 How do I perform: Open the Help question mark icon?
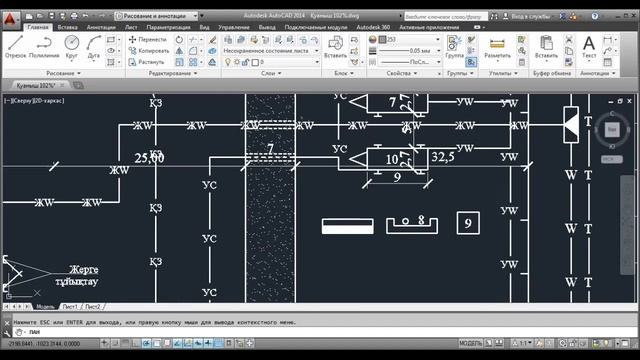tap(595, 16)
